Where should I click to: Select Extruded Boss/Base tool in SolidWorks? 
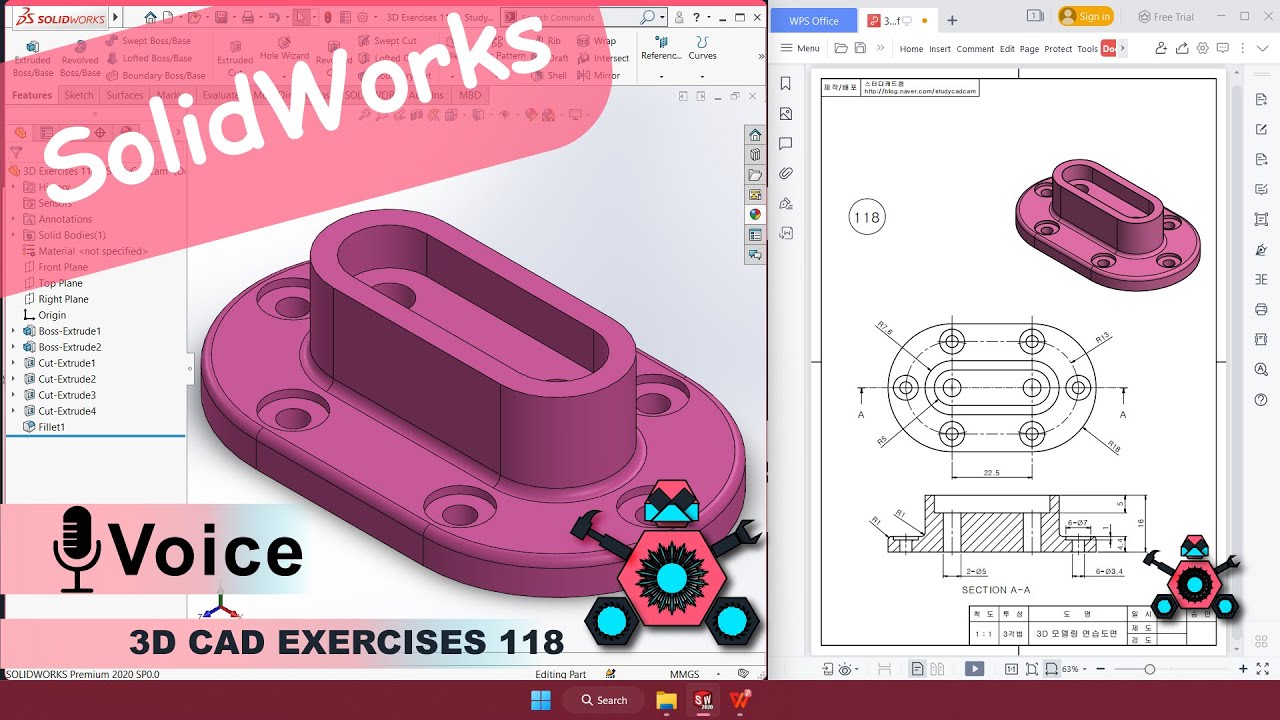(33, 60)
